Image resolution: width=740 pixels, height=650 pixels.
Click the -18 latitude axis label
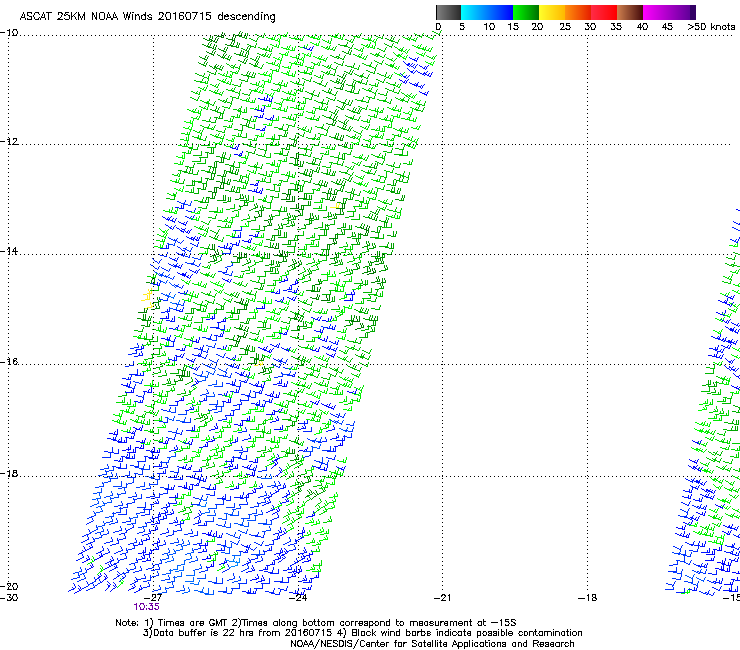9,473
